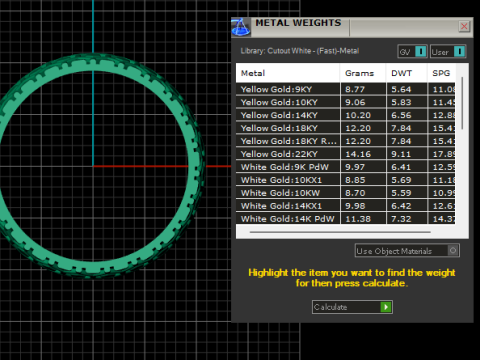Select the Yellow Gold:9KY row
Screen dimensions: 480x360
coord(345,89)
